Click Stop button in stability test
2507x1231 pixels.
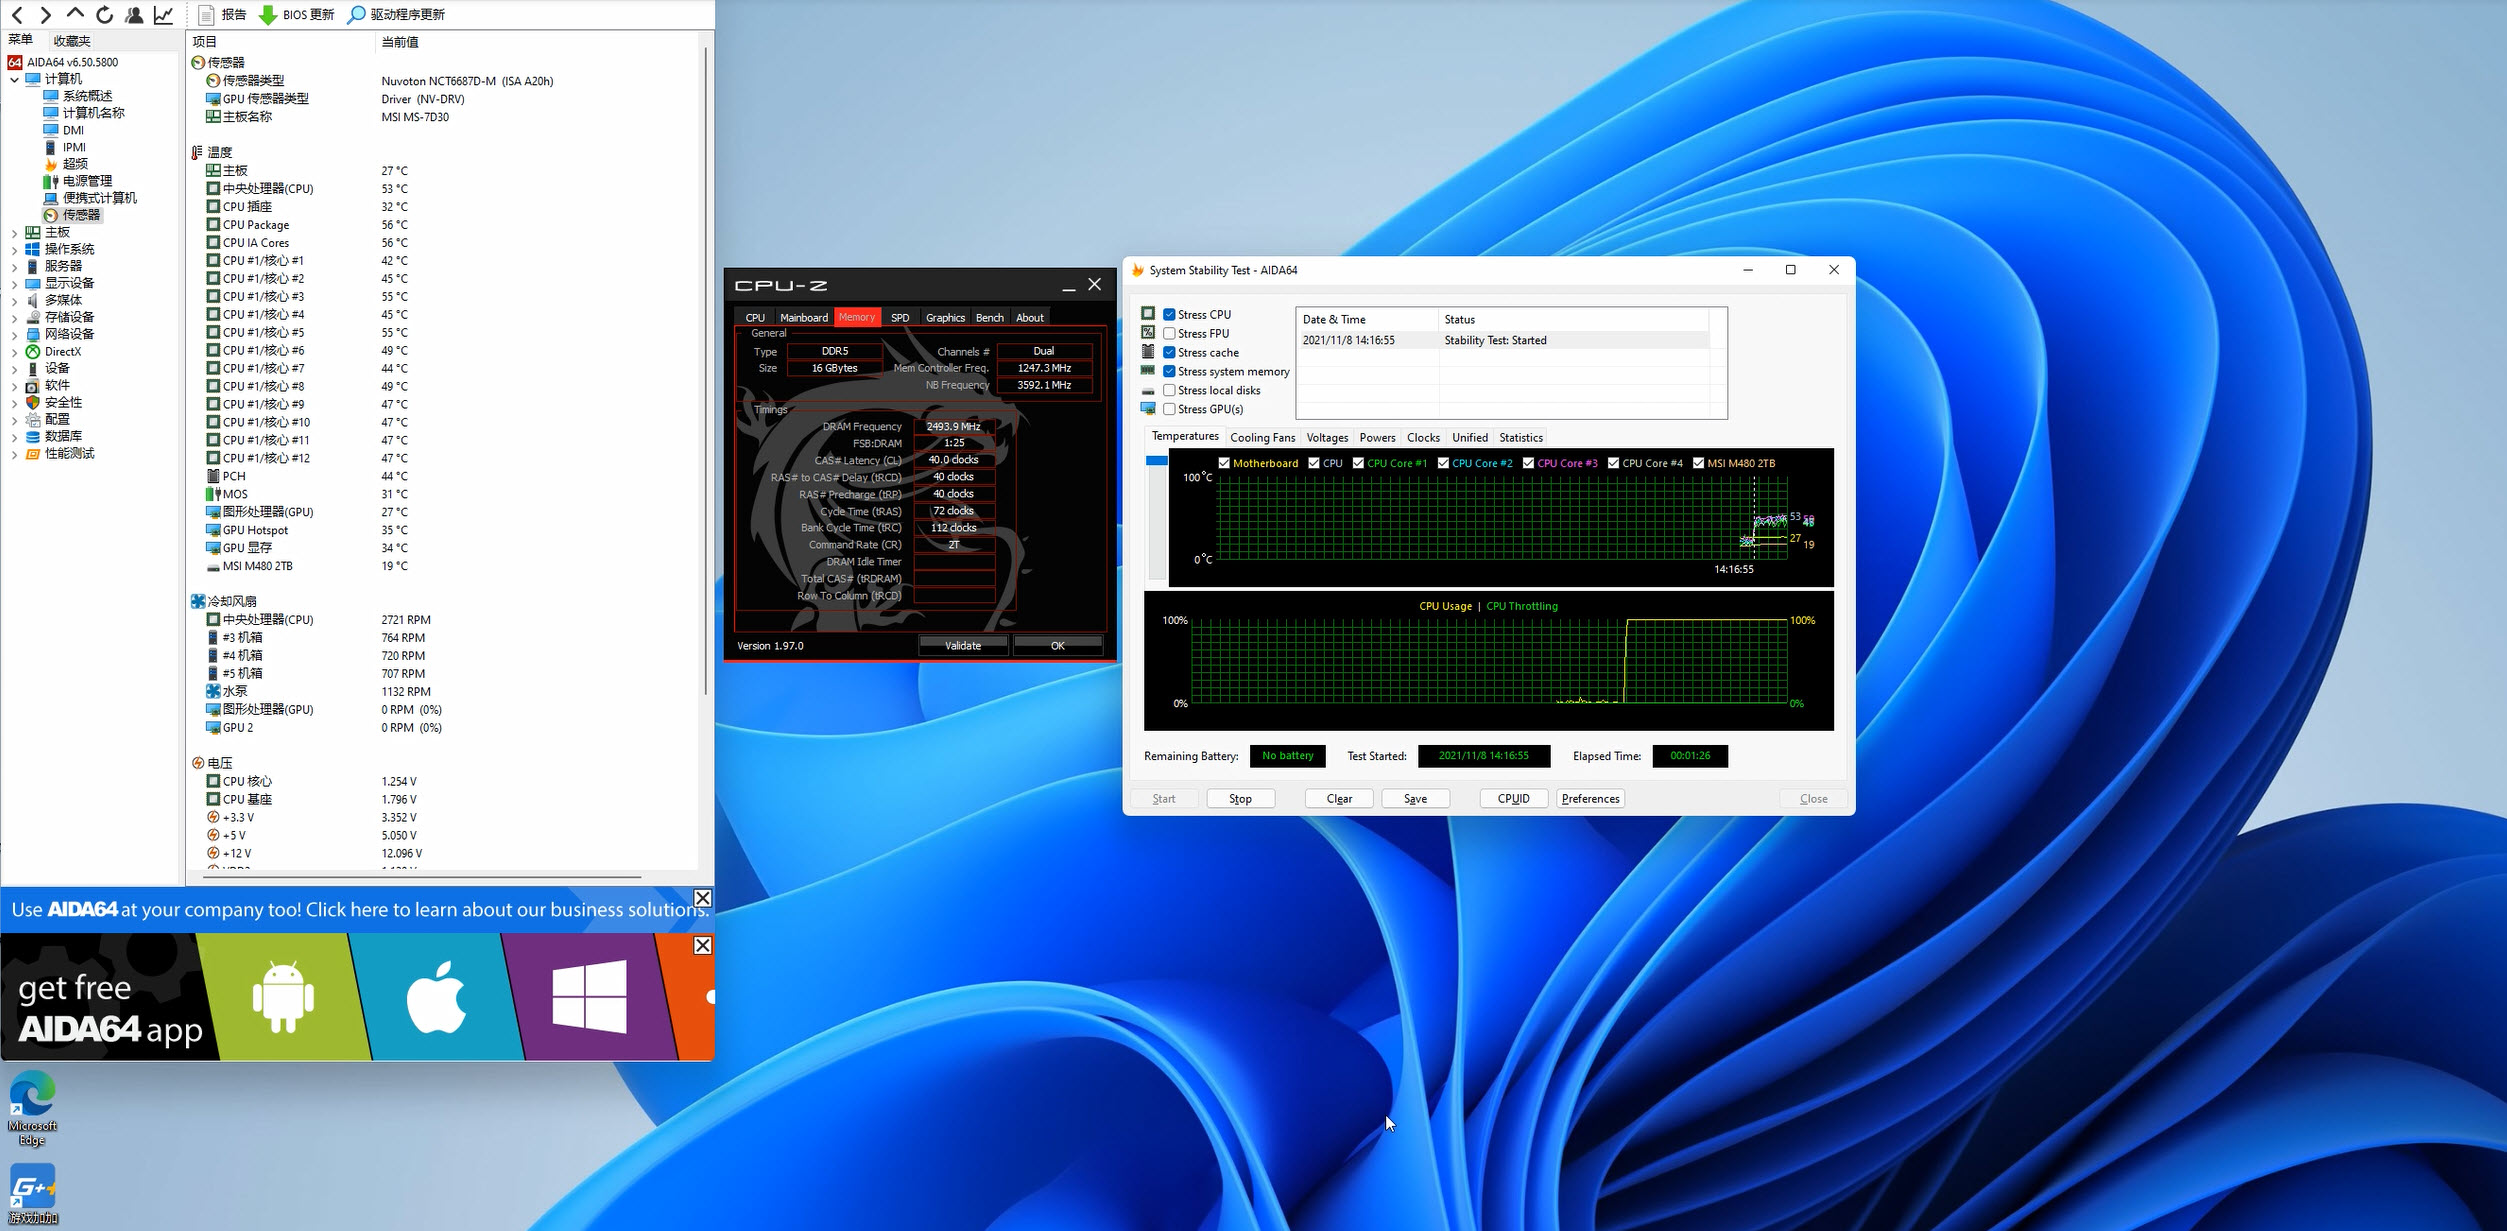[1240, 799]
